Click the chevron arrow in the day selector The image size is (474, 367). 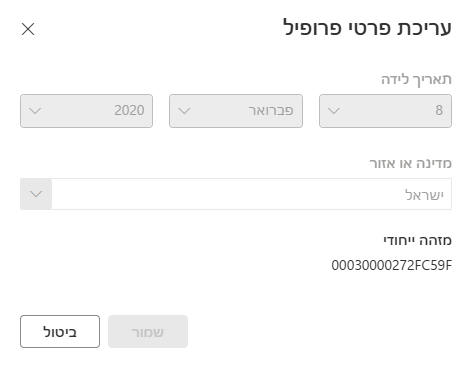point(334,111)
